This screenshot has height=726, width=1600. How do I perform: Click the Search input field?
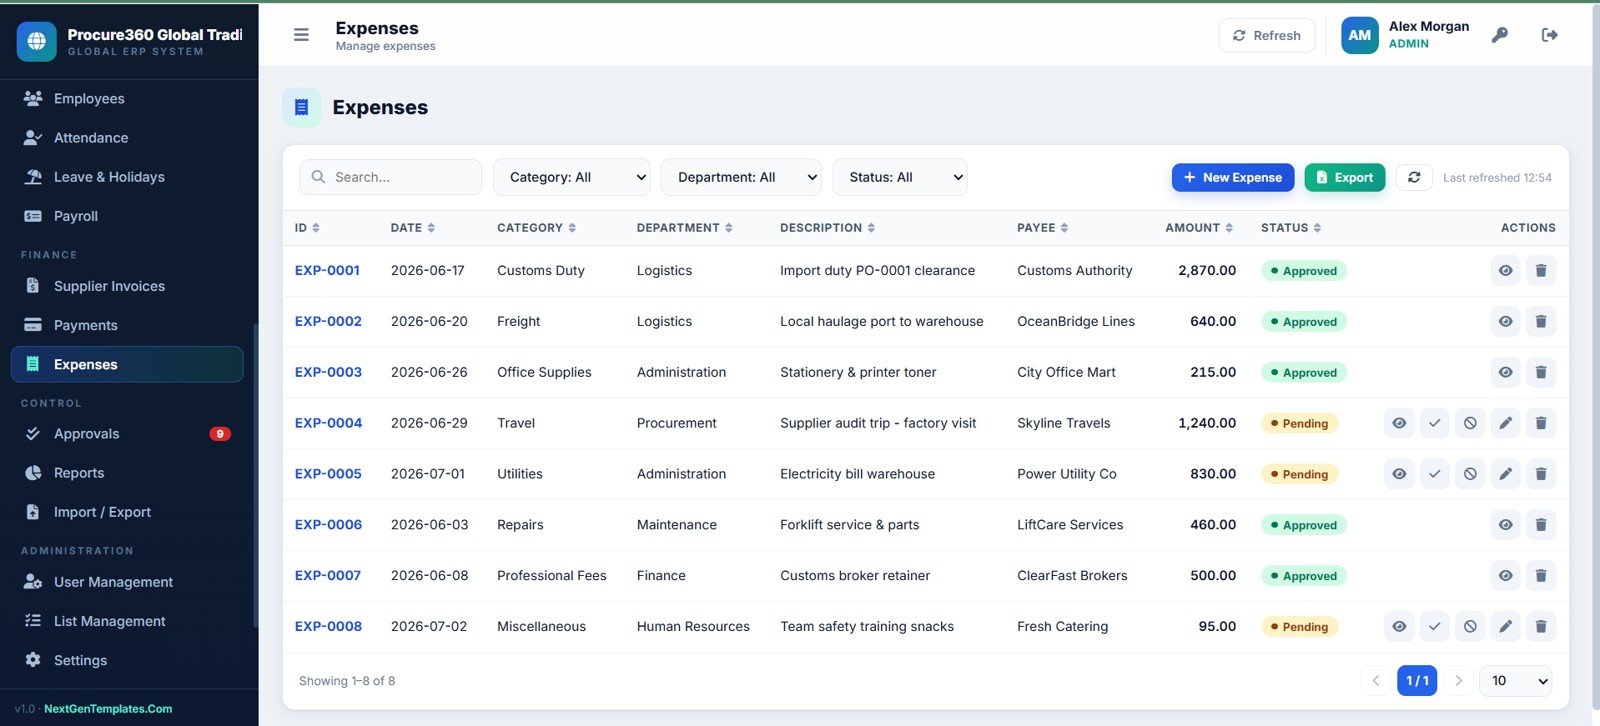(391, 177)
